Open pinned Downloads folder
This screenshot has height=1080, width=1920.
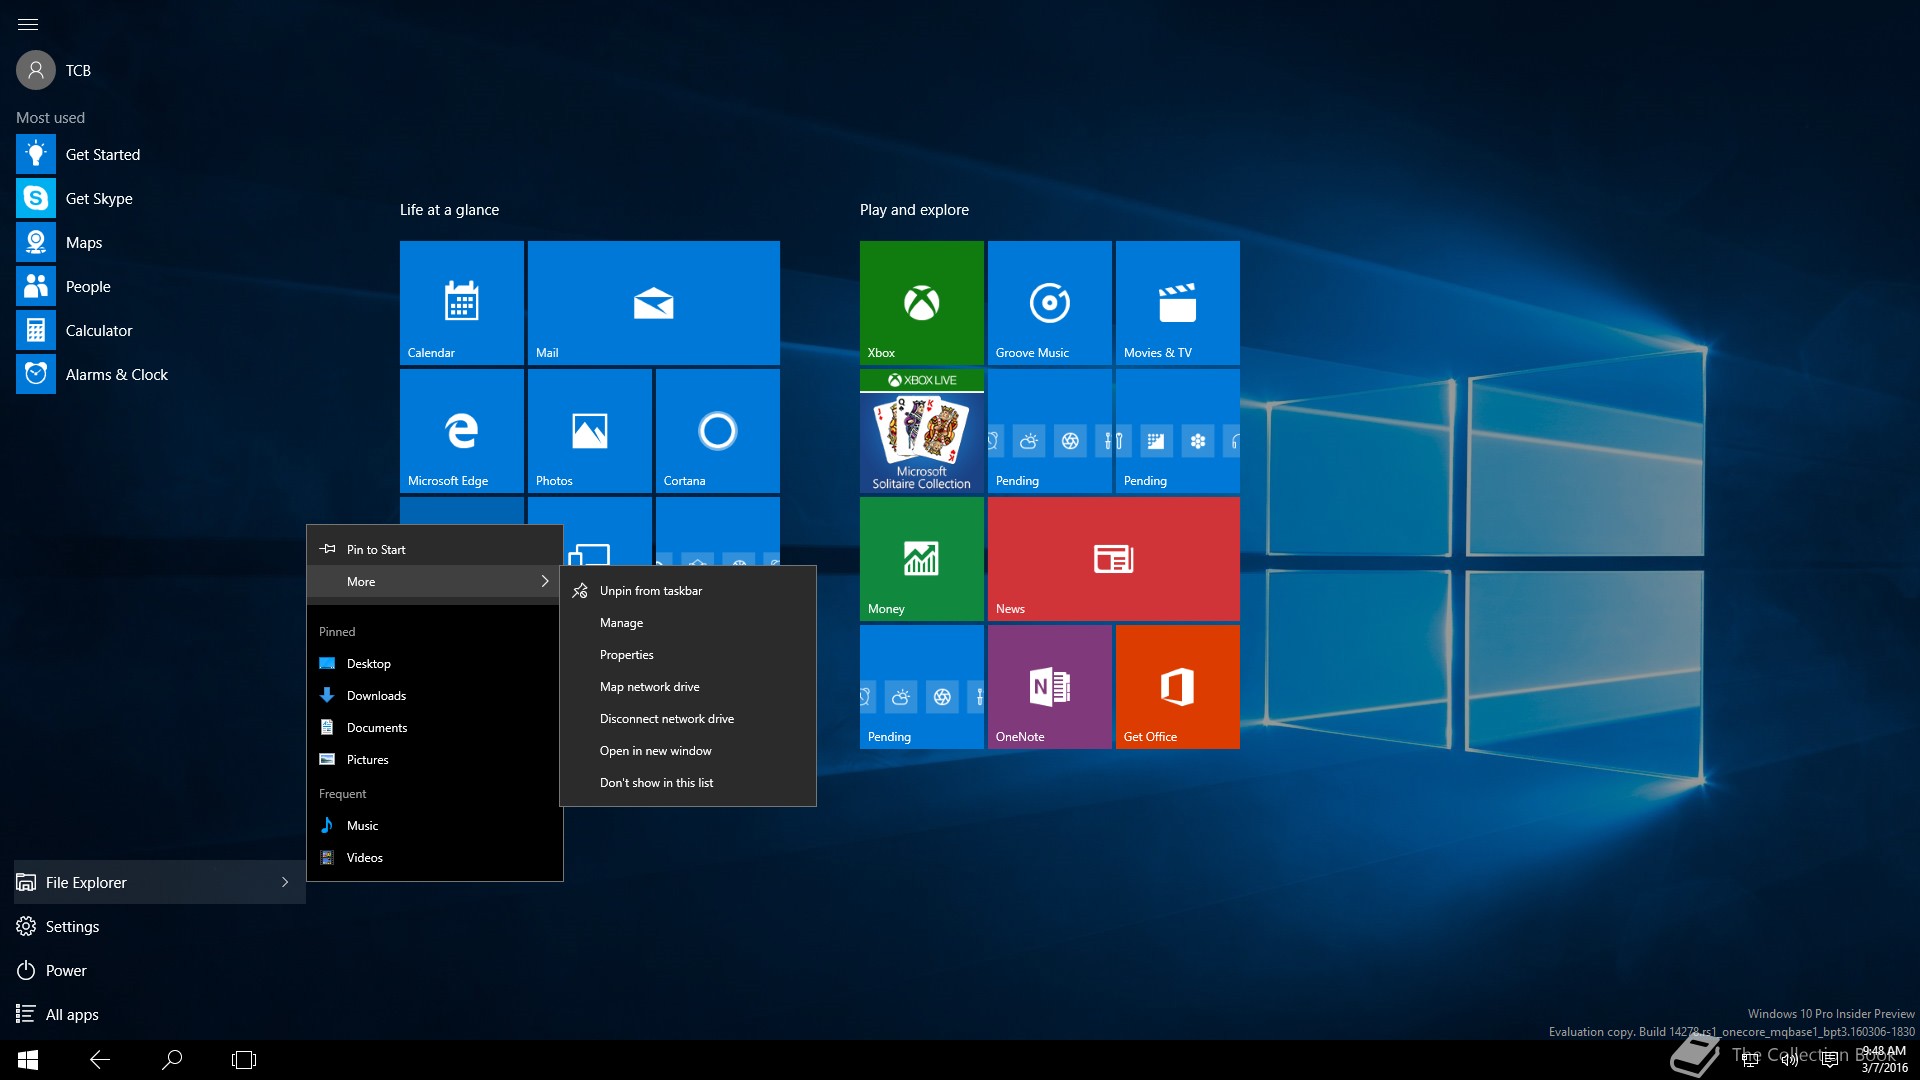376,696
